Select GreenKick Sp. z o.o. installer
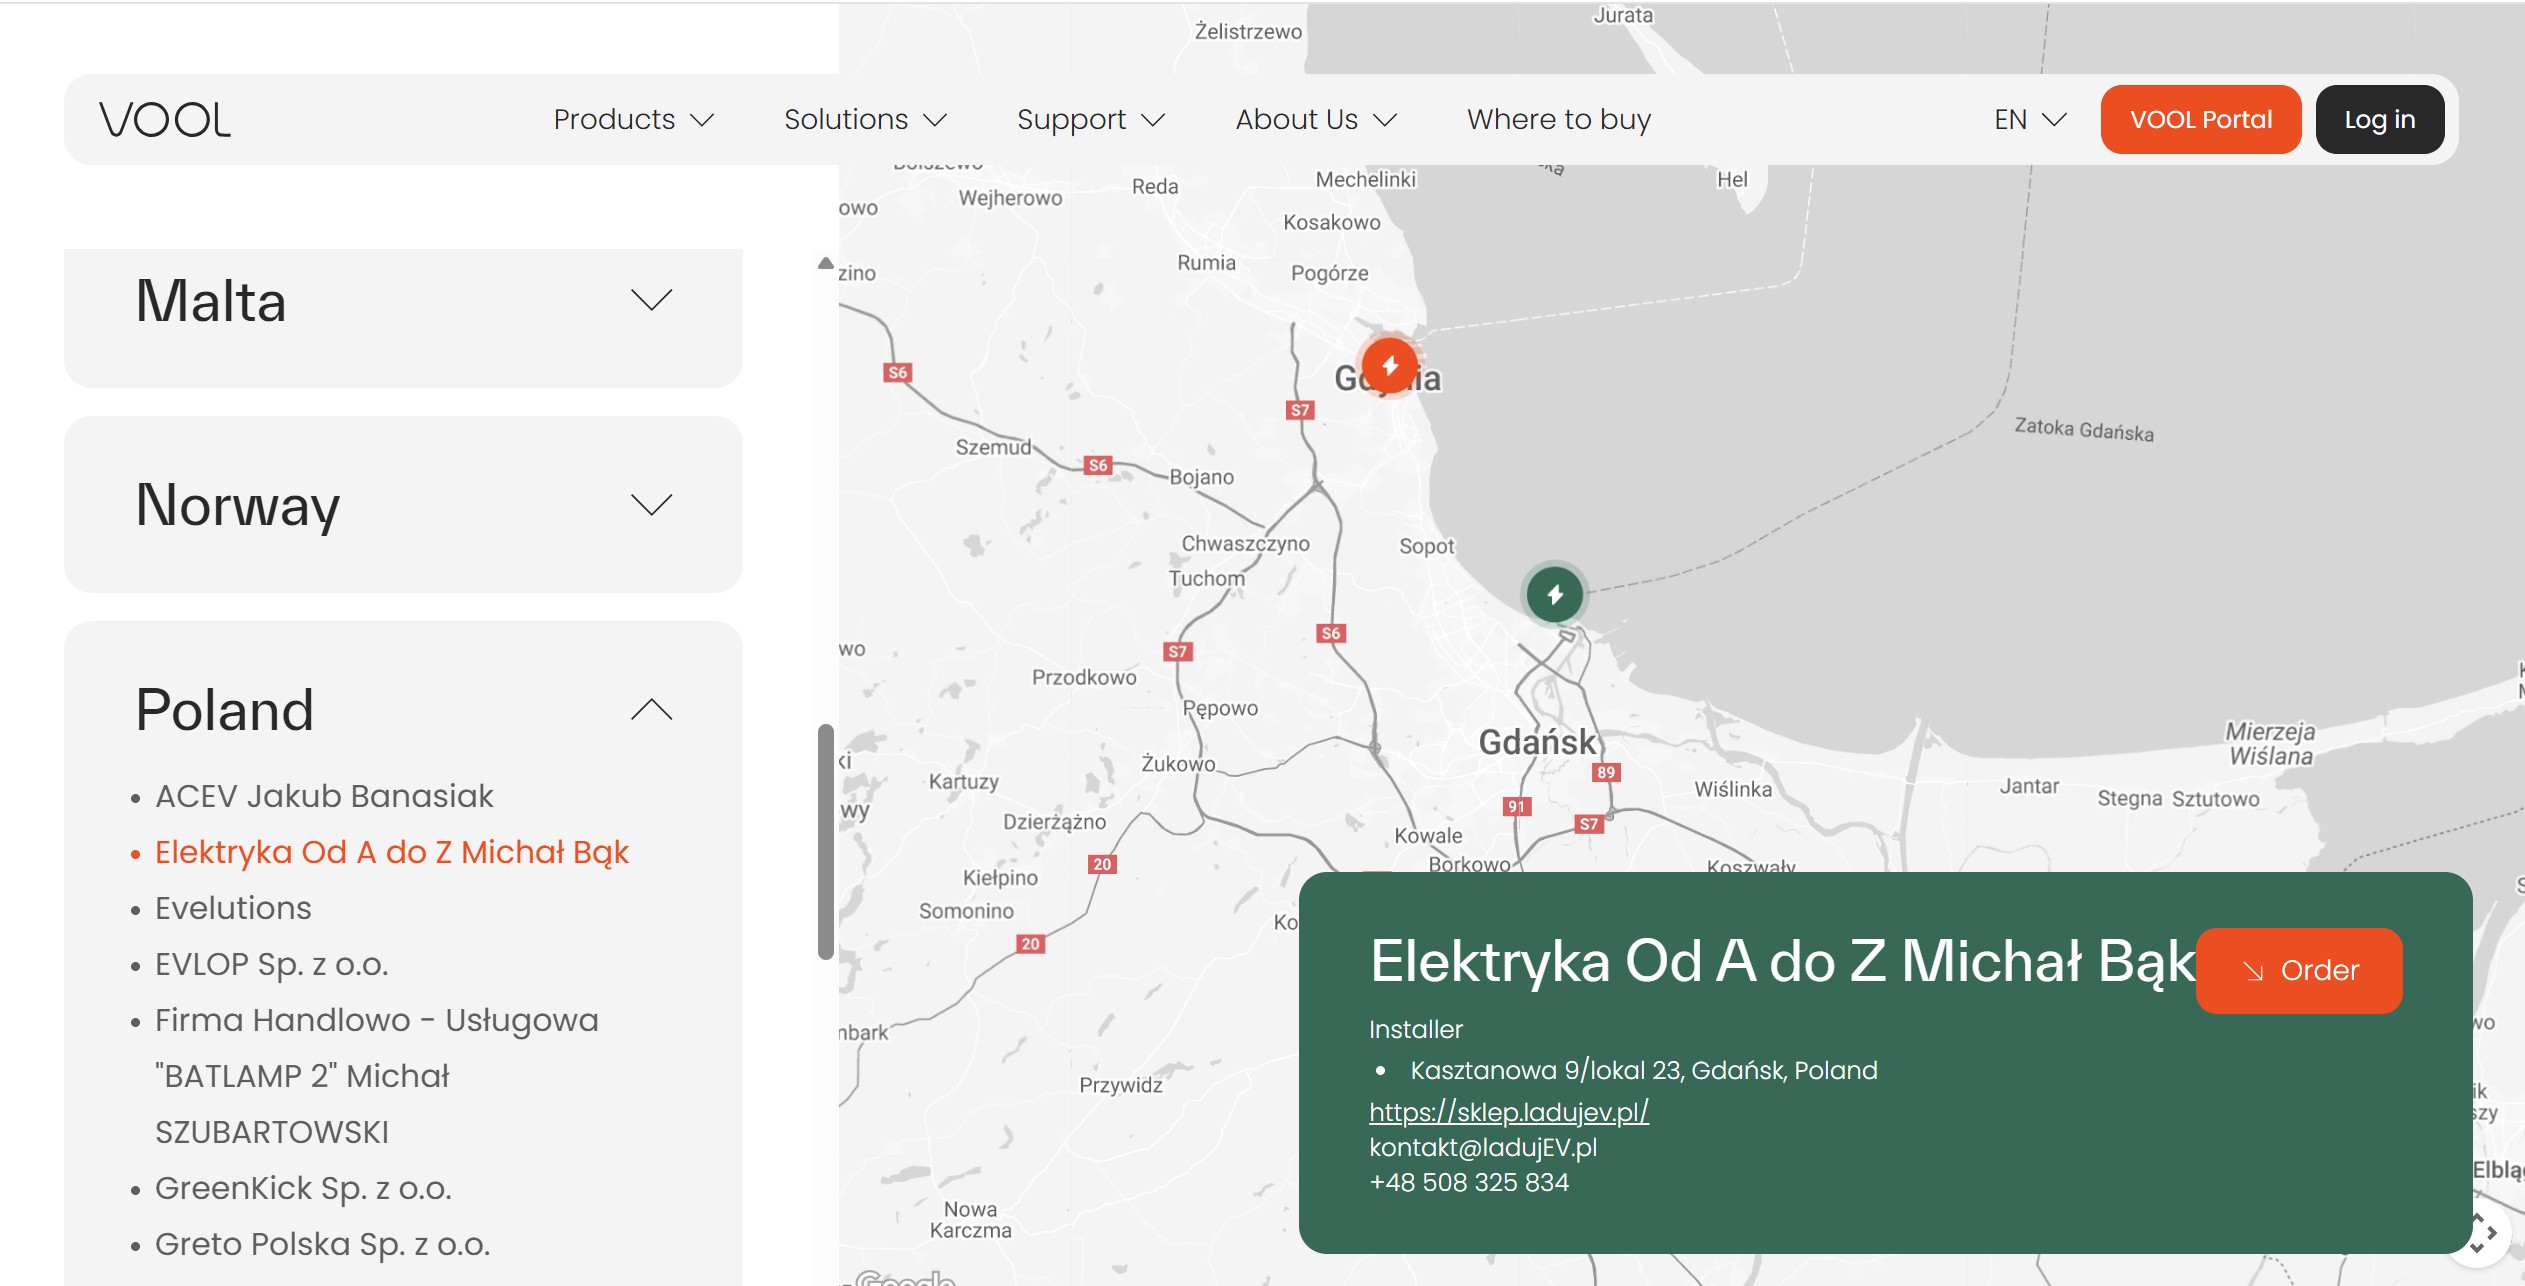This screenshot has width=2525, height=1286. point(303,1188)
